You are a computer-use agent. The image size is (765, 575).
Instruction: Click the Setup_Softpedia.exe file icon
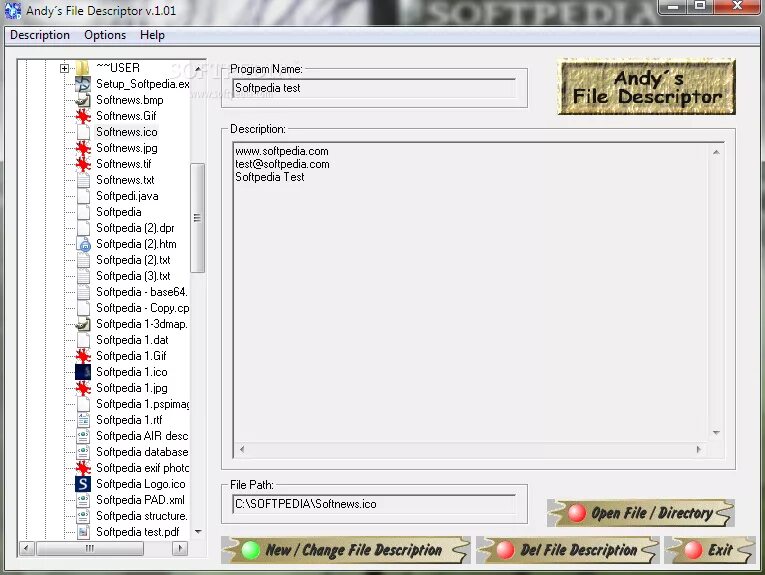pyautogui.click(x=83, y=84)
